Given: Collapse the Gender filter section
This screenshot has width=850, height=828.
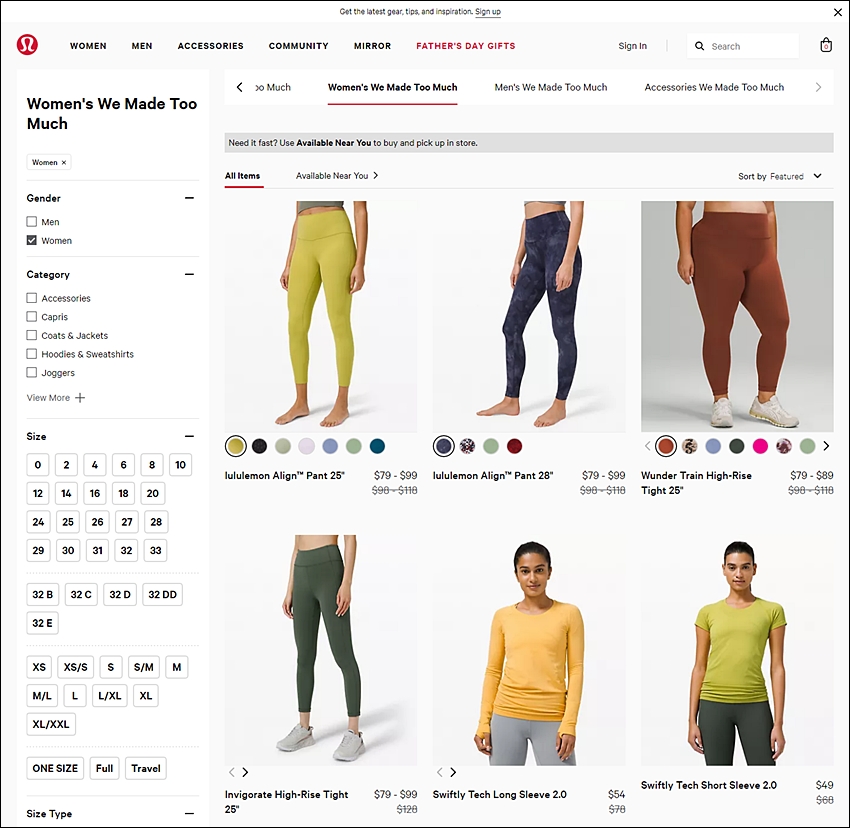Looking at the screenshot, I should [189, 198].
